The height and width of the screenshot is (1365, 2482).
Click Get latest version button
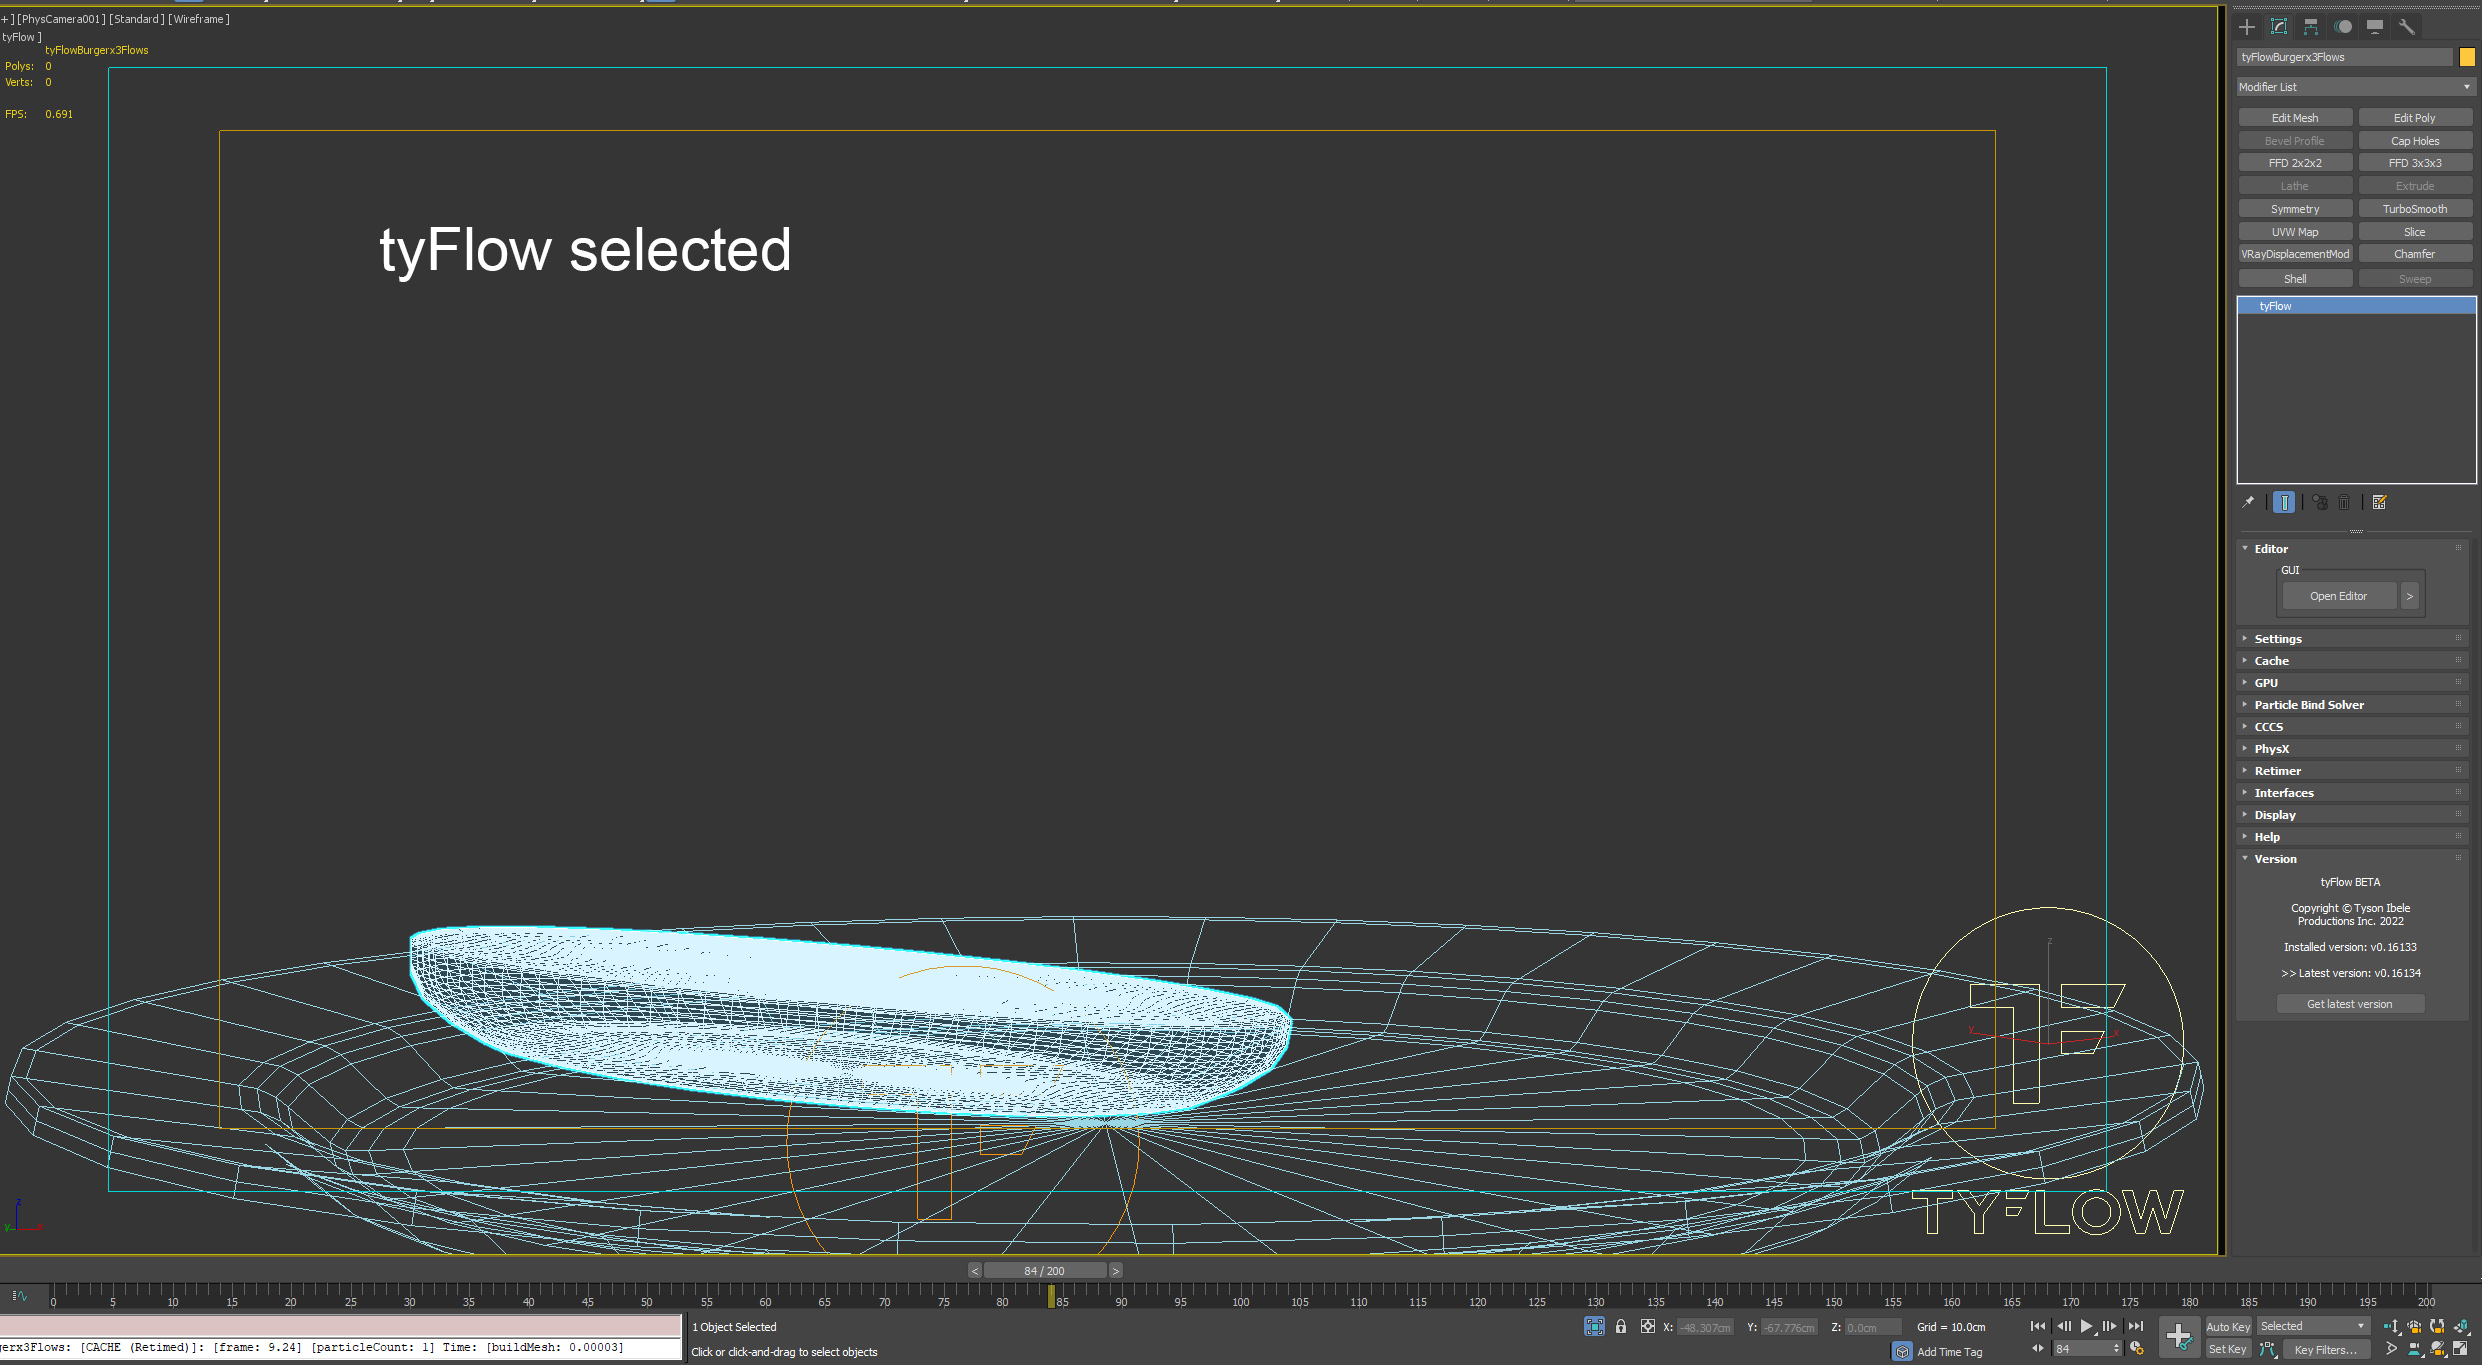[2349, 1004]
